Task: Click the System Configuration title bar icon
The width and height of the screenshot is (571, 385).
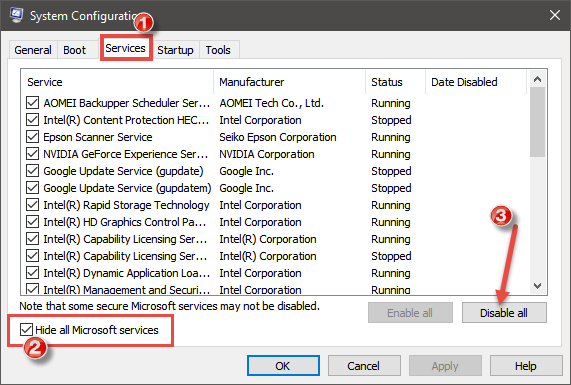Action: [17, 15]
